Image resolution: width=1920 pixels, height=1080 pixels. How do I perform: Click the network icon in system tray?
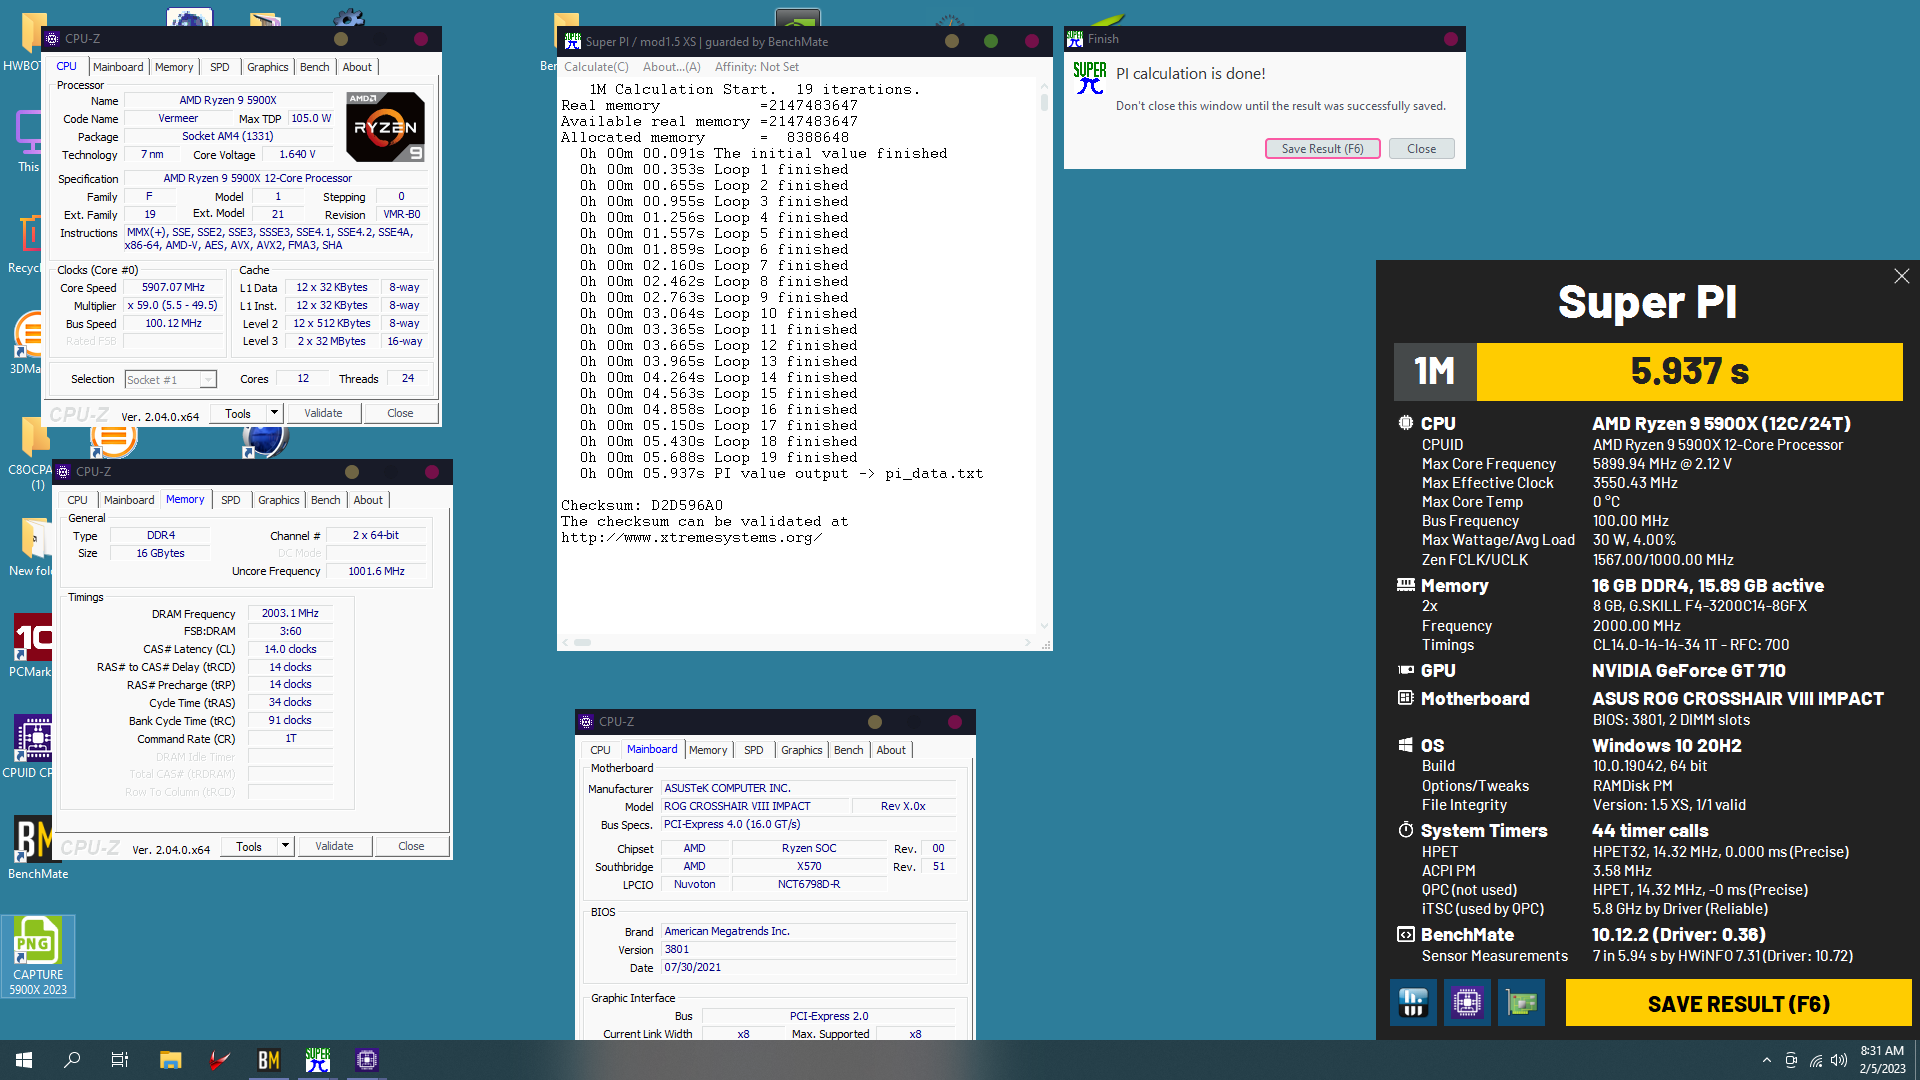pyautogui.click(x=1815, y=1060)
